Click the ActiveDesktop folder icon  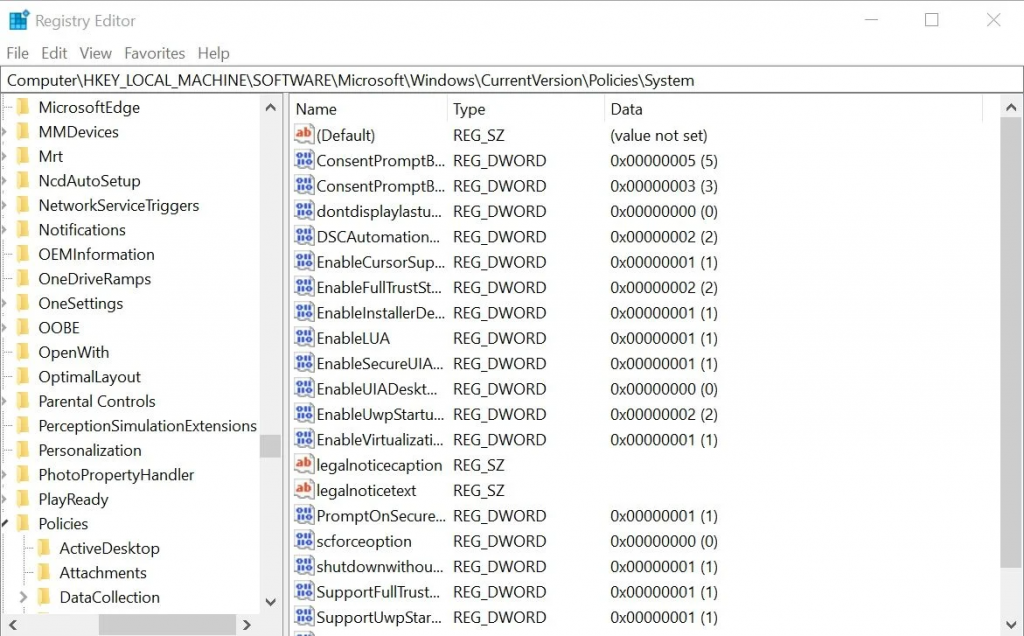click(44, 548)
